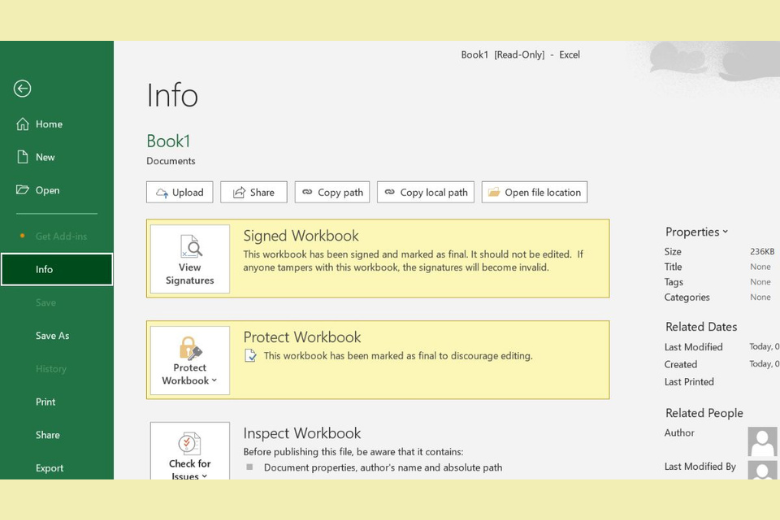This screenshot has width=780, height=520.
Task: Click the Size value 236KB
Action: click(x=762, y=251)
